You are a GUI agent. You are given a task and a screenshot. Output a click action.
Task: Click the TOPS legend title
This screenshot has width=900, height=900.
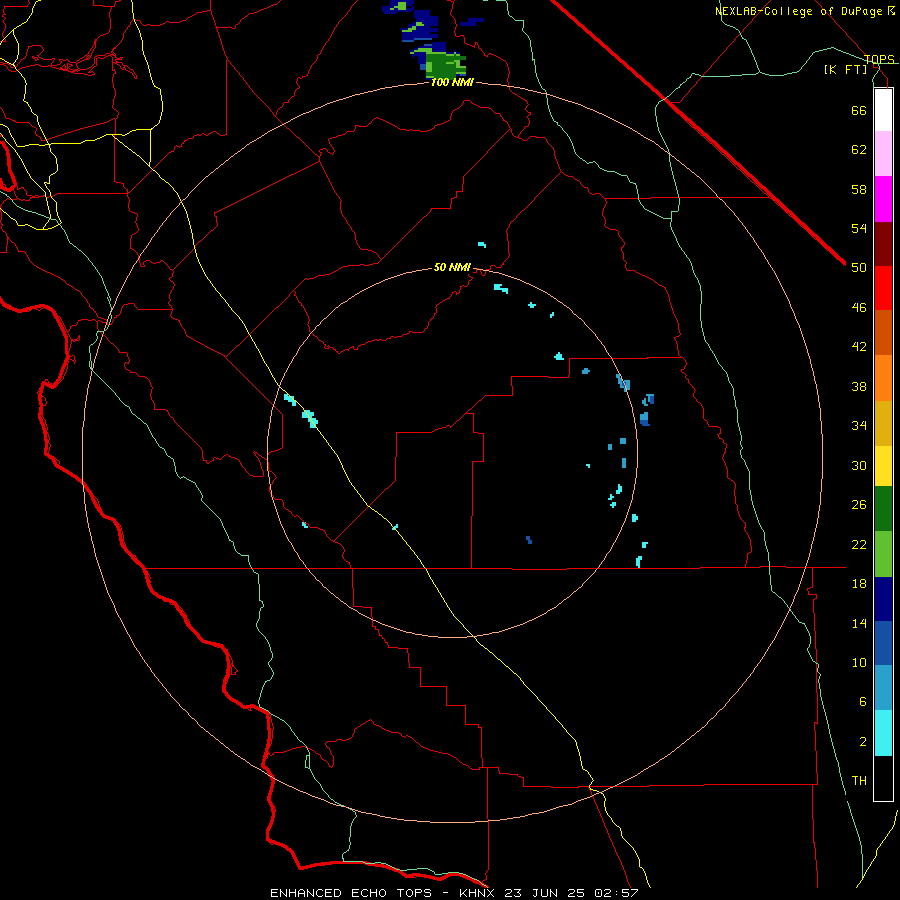879,59
